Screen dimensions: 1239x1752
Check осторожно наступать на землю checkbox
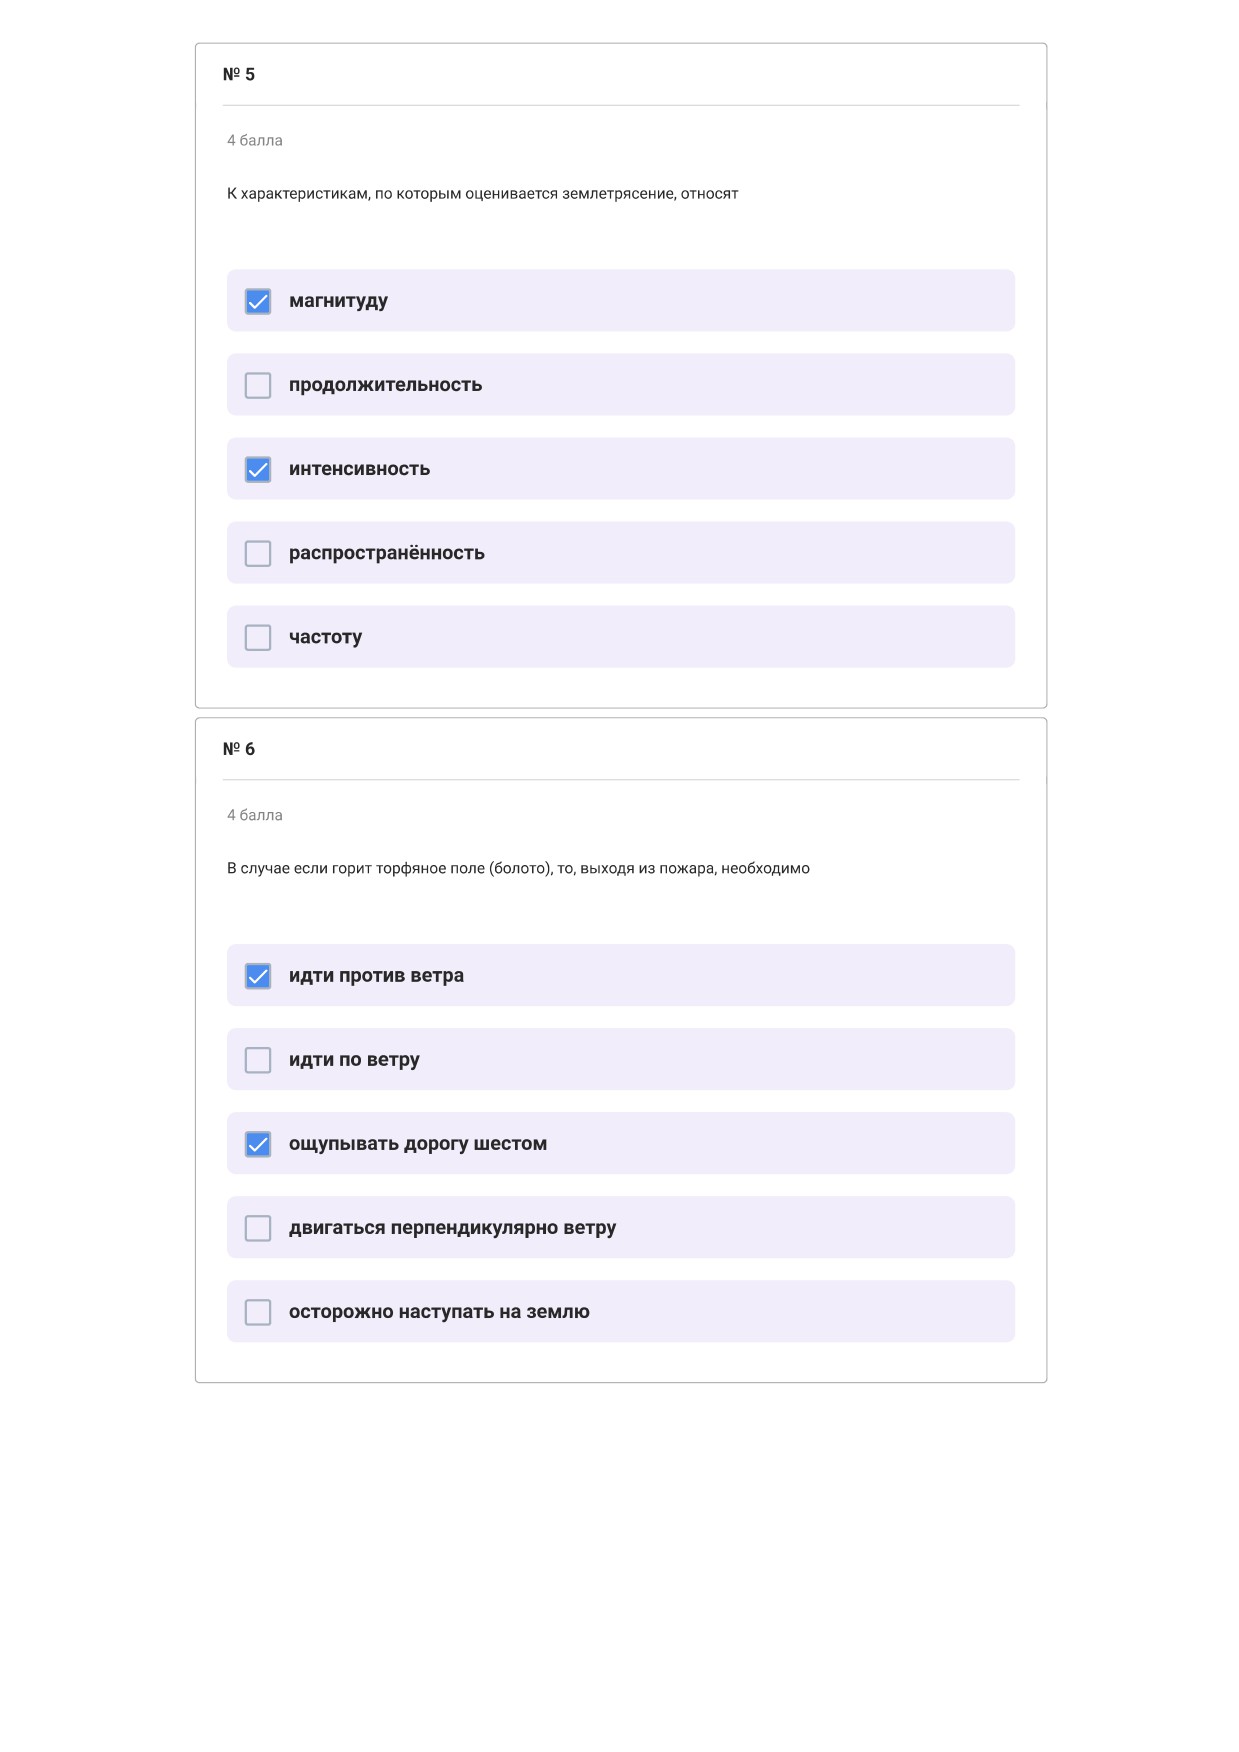click(x=258, y=1311)
